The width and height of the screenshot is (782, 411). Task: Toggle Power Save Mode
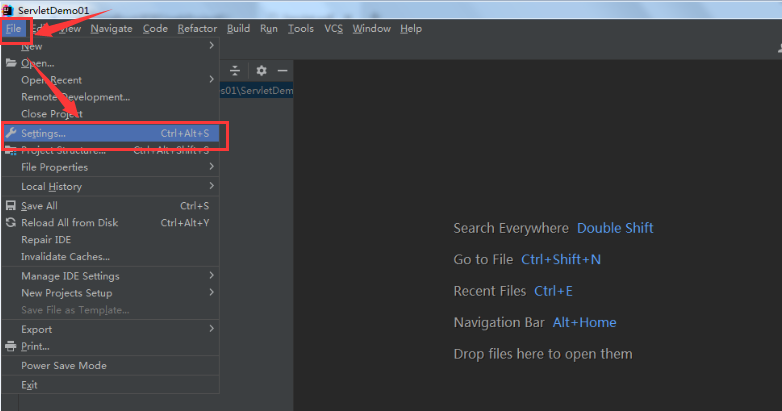coord(111,366)
